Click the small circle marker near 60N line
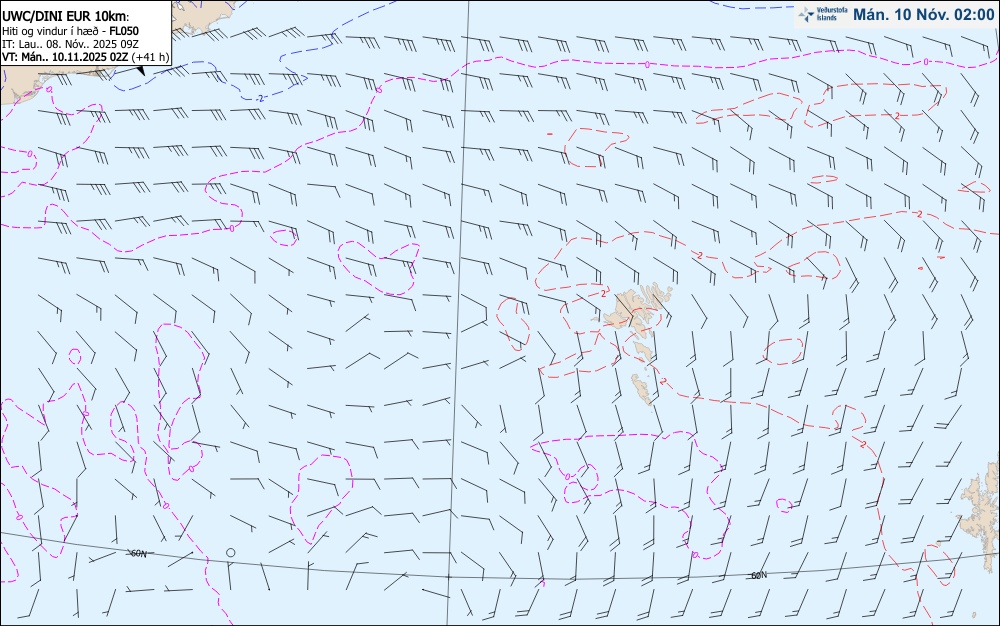 pos(230,553)
